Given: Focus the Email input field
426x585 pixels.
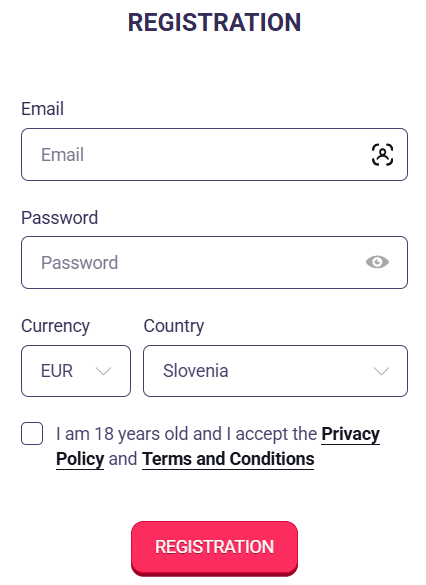Looking at the screenshot, I should (214, 154).
